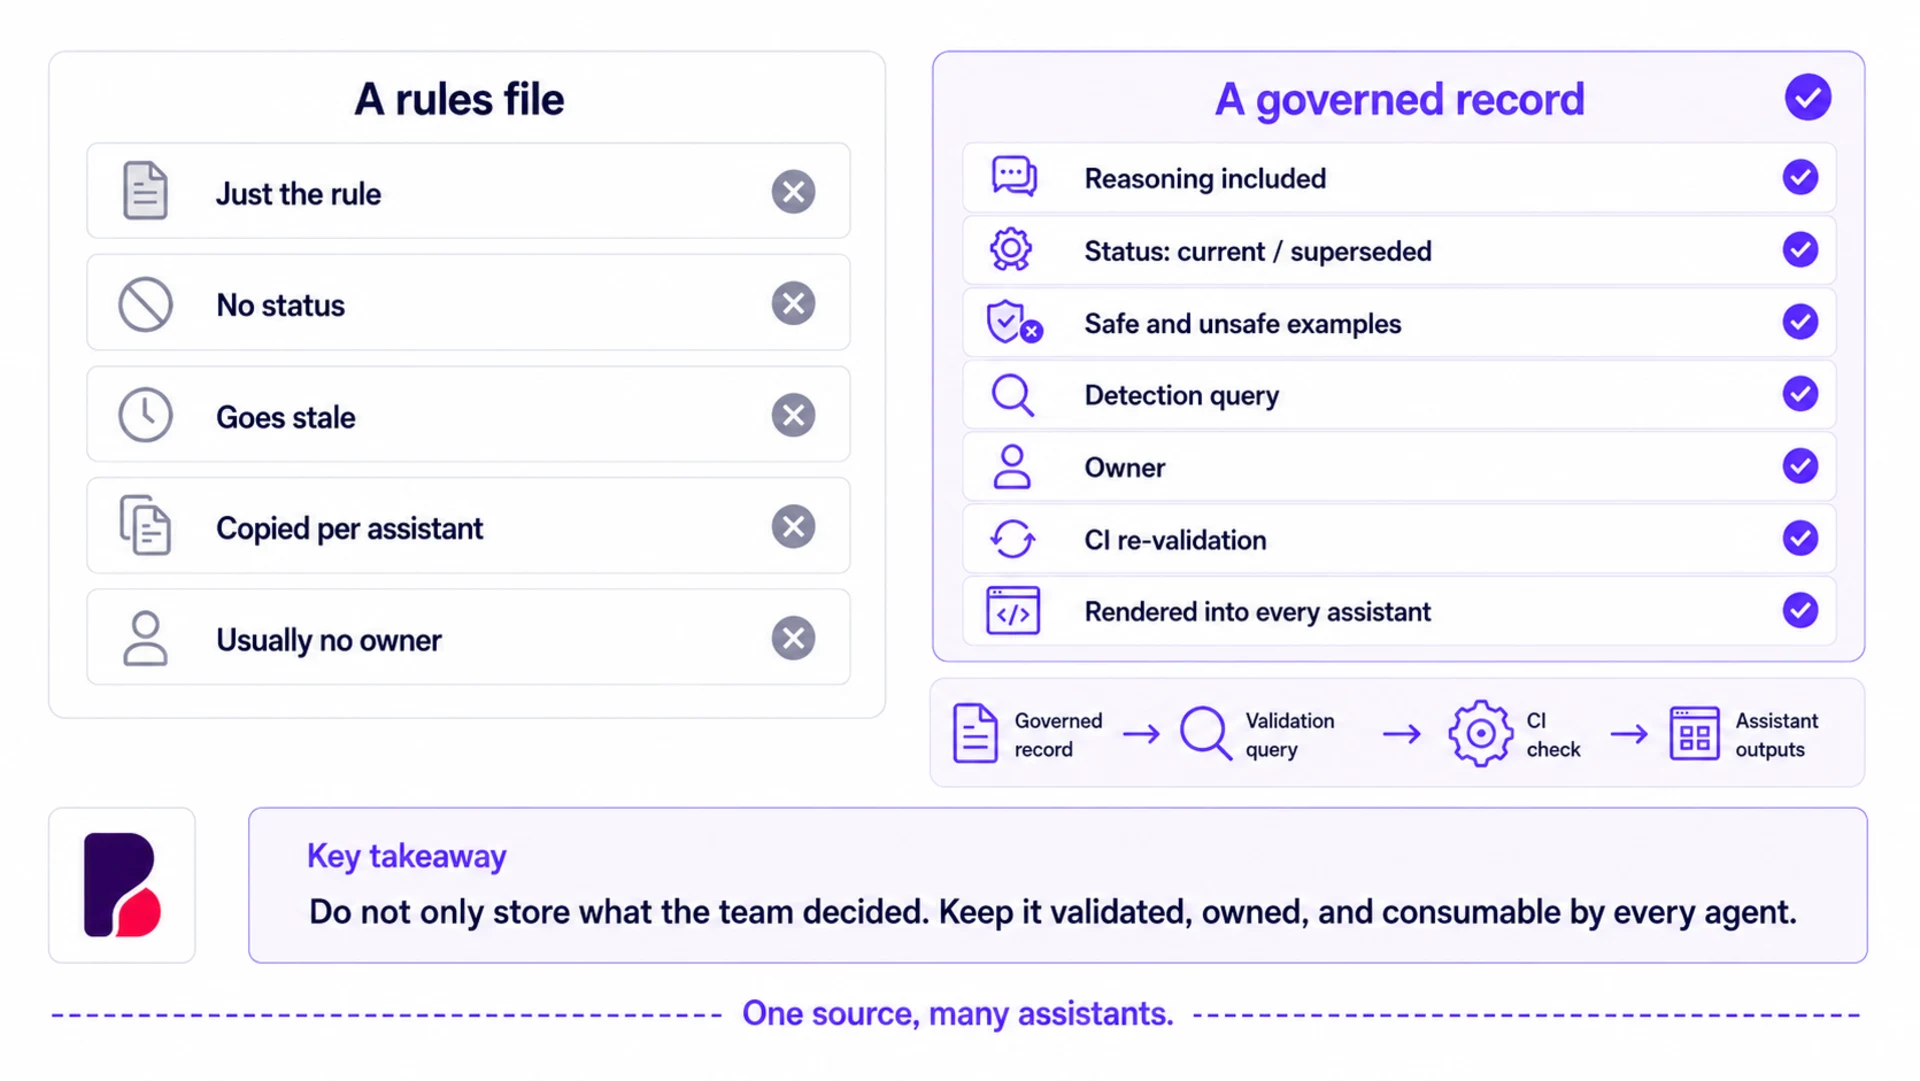Click the shield icon beside Safe and unsafe examples

pos(1013,322)
